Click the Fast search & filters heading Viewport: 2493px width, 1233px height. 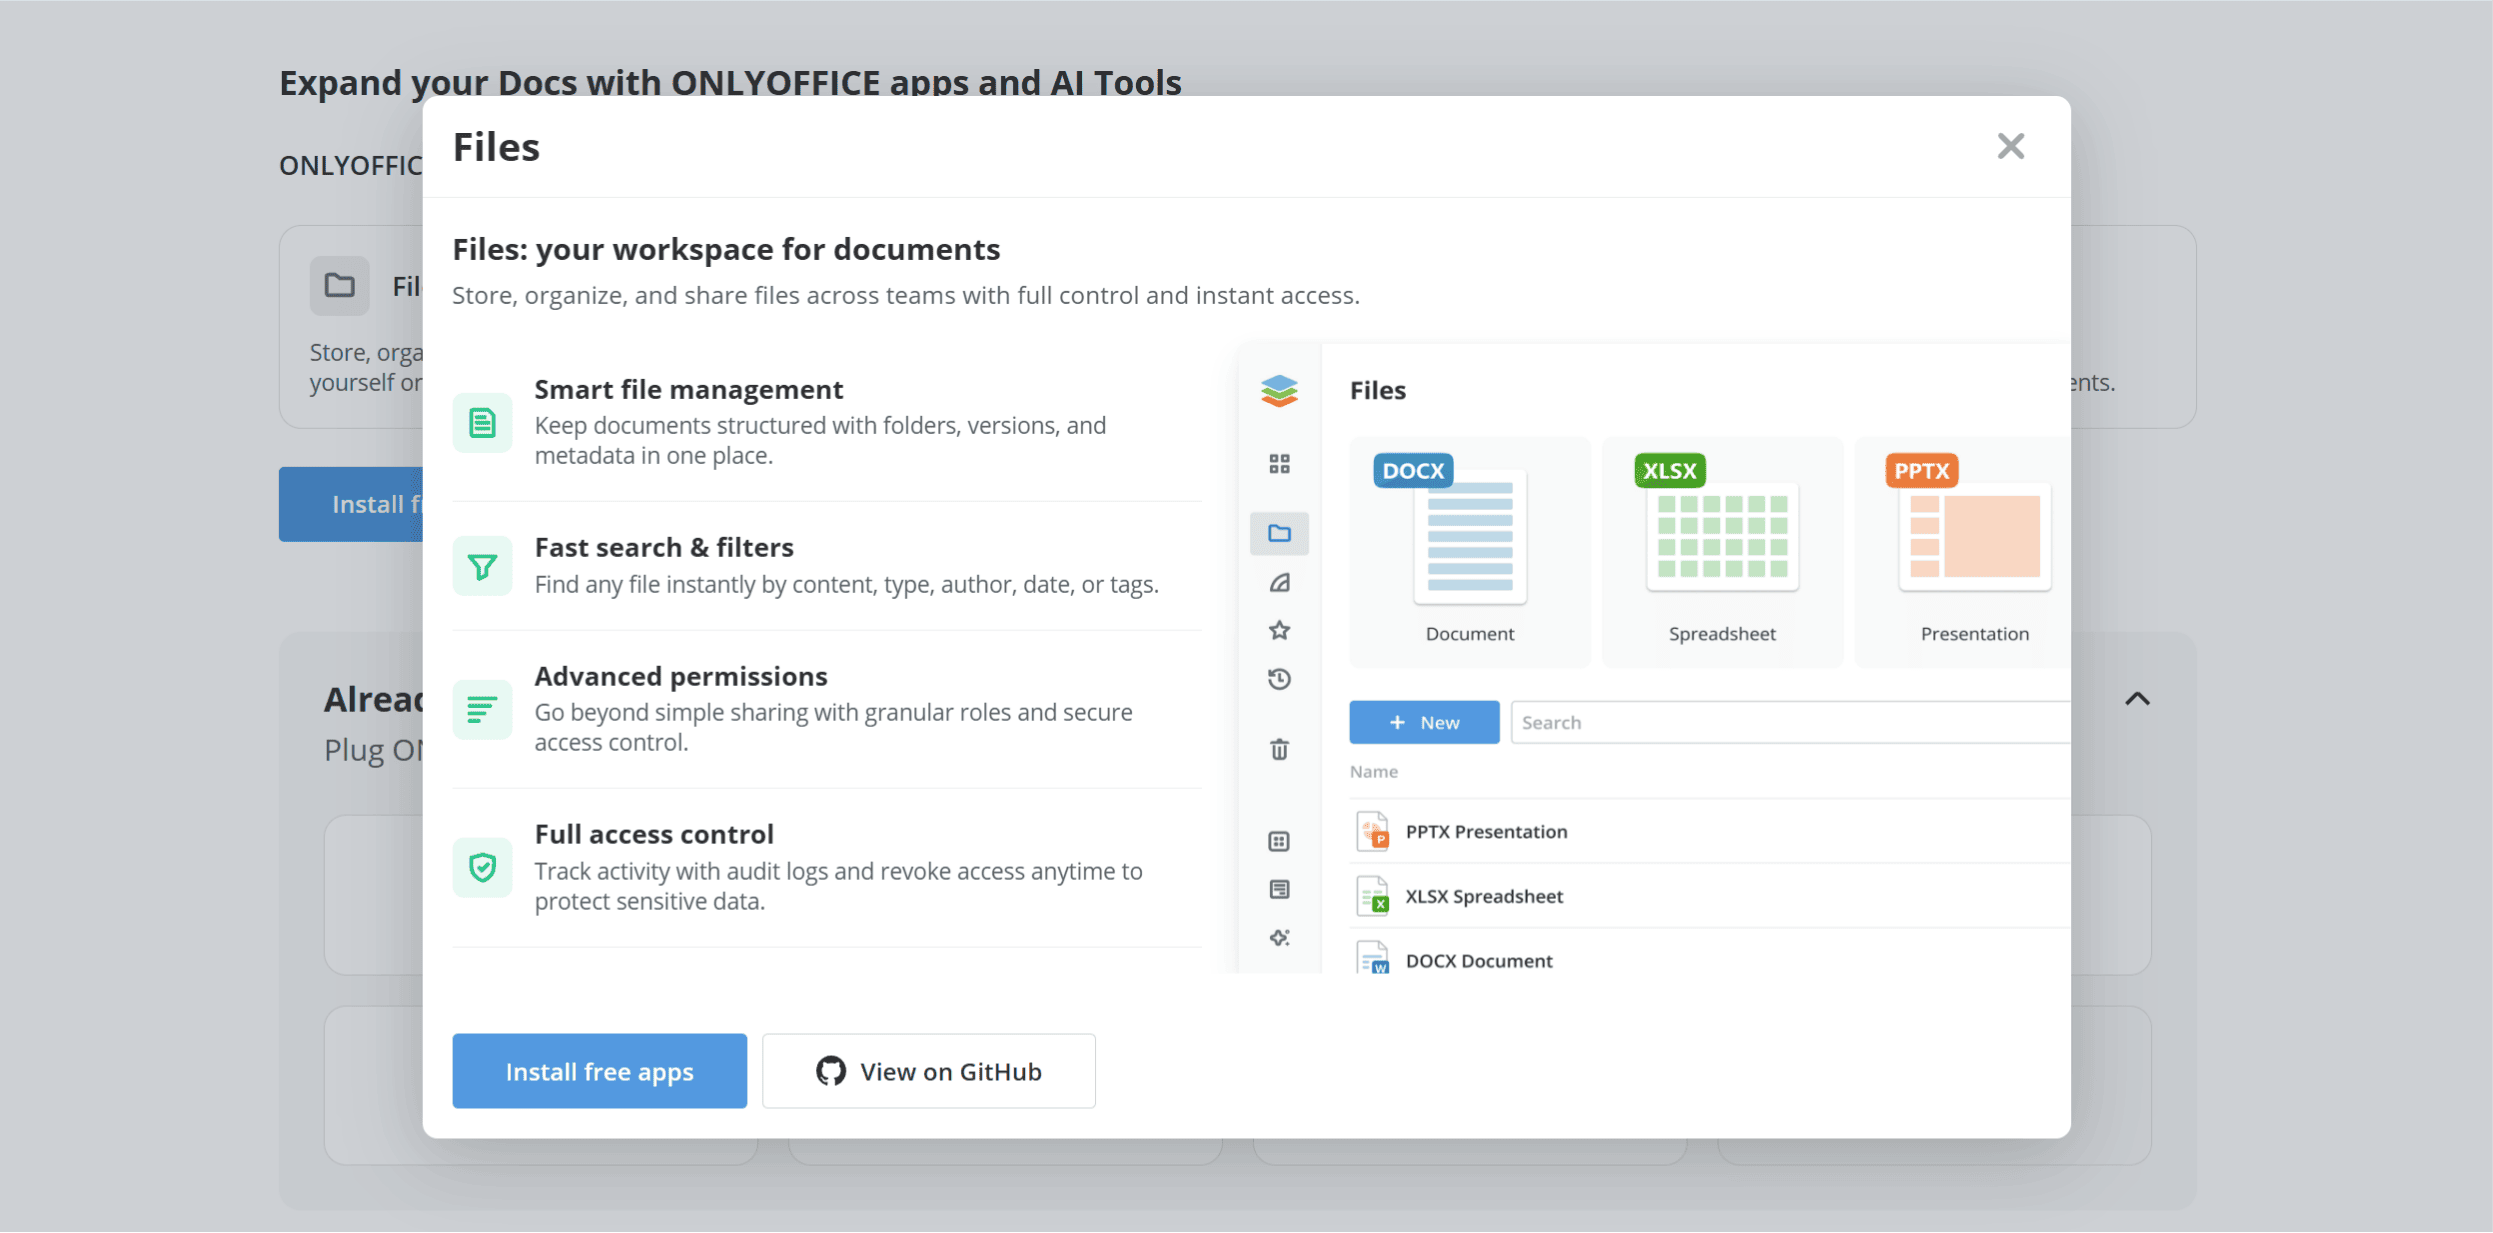664,547
